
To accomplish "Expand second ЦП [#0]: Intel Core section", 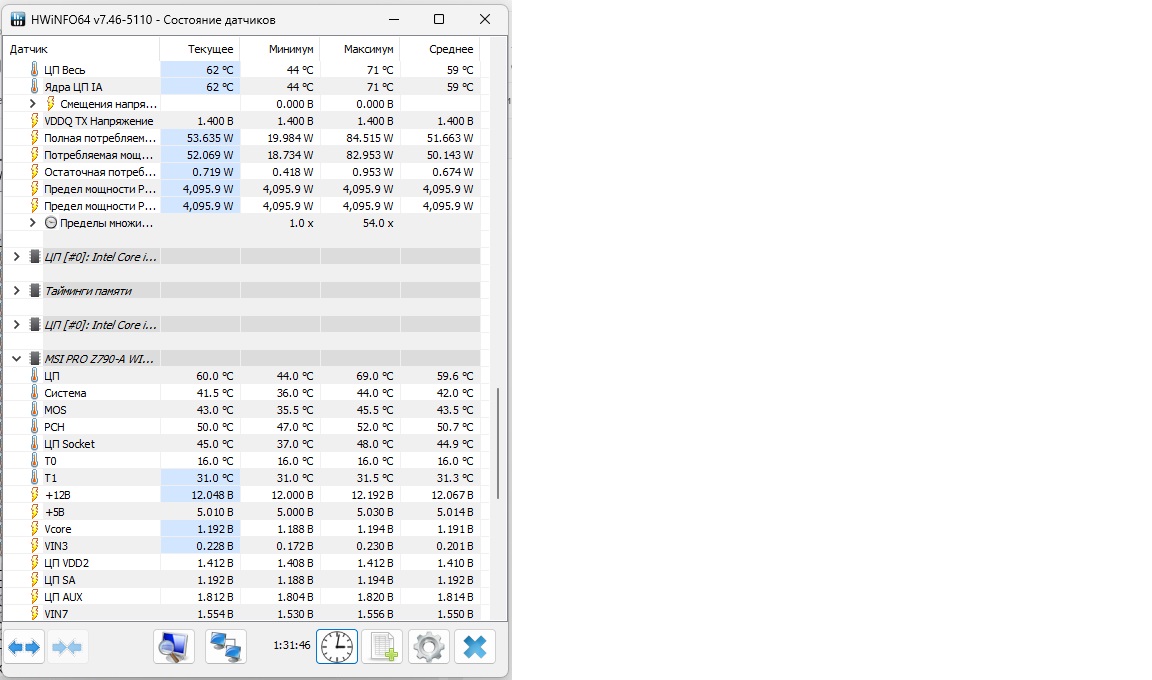I will tap(16, 325).
